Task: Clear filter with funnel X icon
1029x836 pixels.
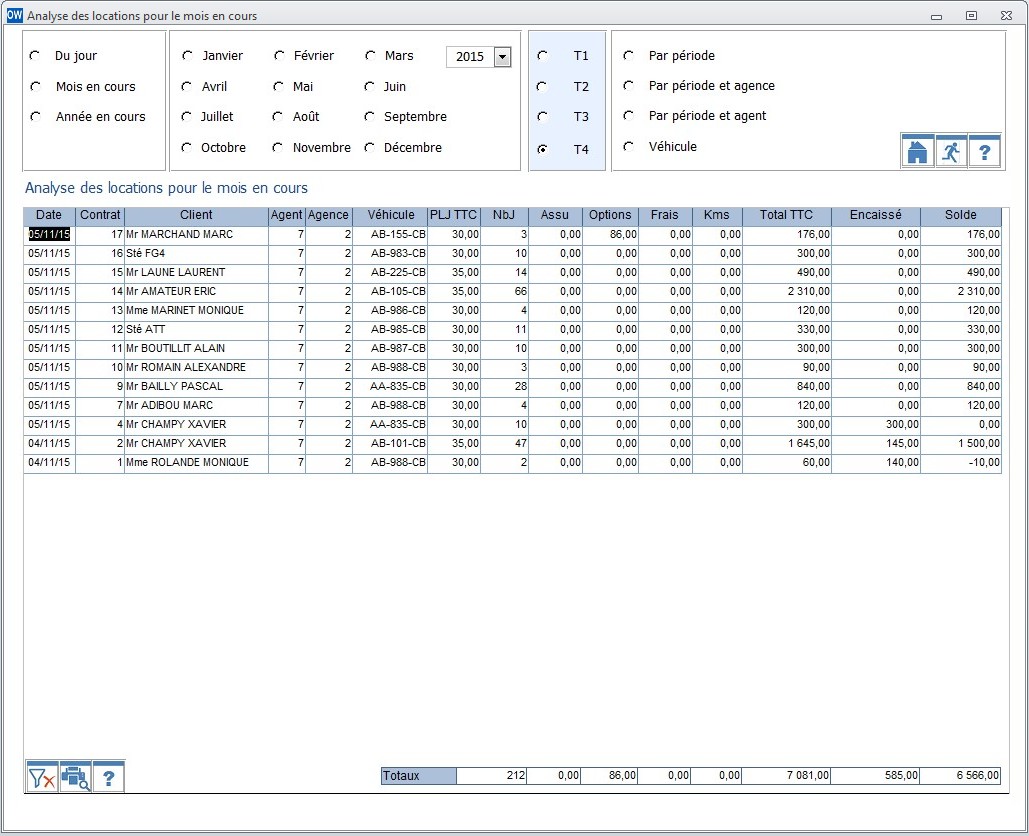Action: [x=42, y=778]
